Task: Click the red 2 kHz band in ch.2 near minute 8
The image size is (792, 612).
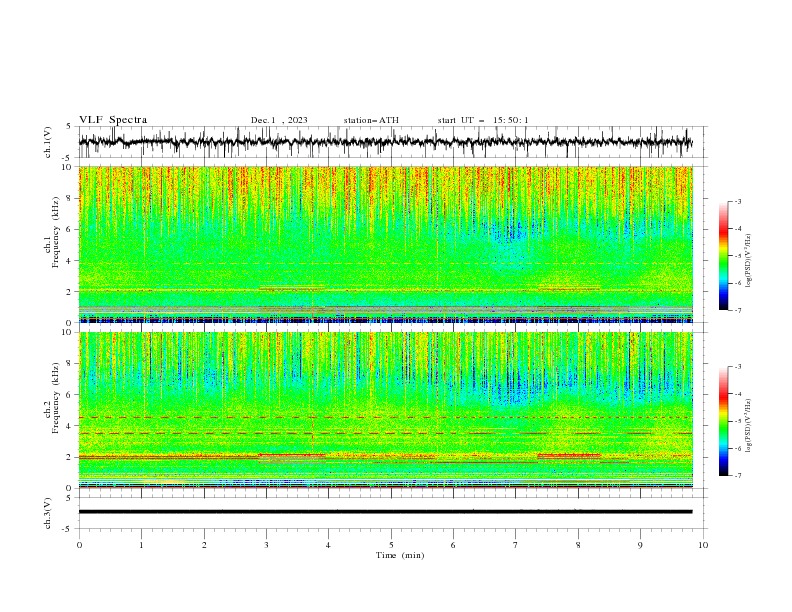Action: point(570,455)
